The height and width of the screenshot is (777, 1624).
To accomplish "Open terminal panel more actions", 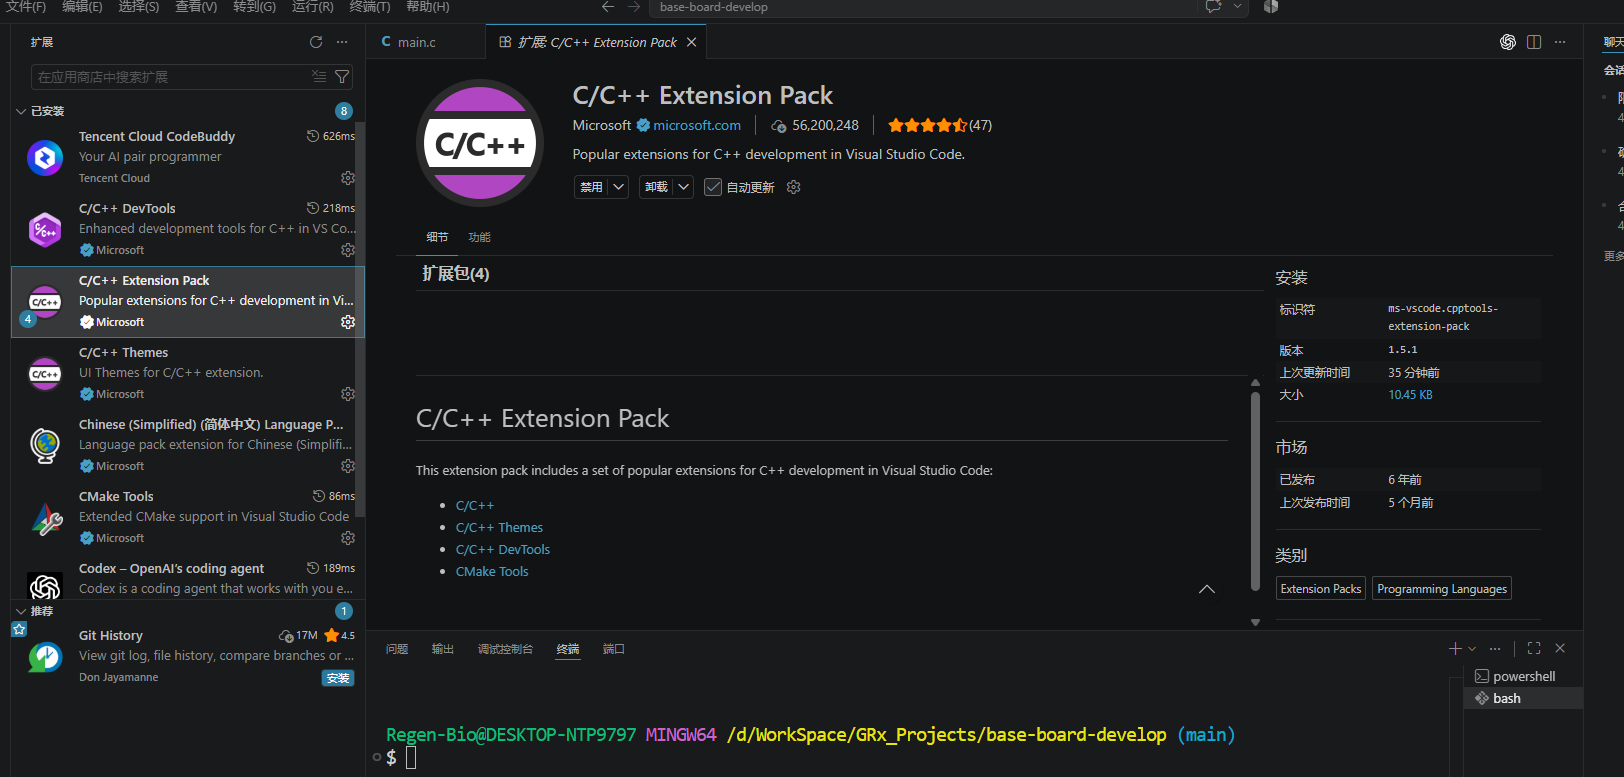I will click(x=1495, y=649).
